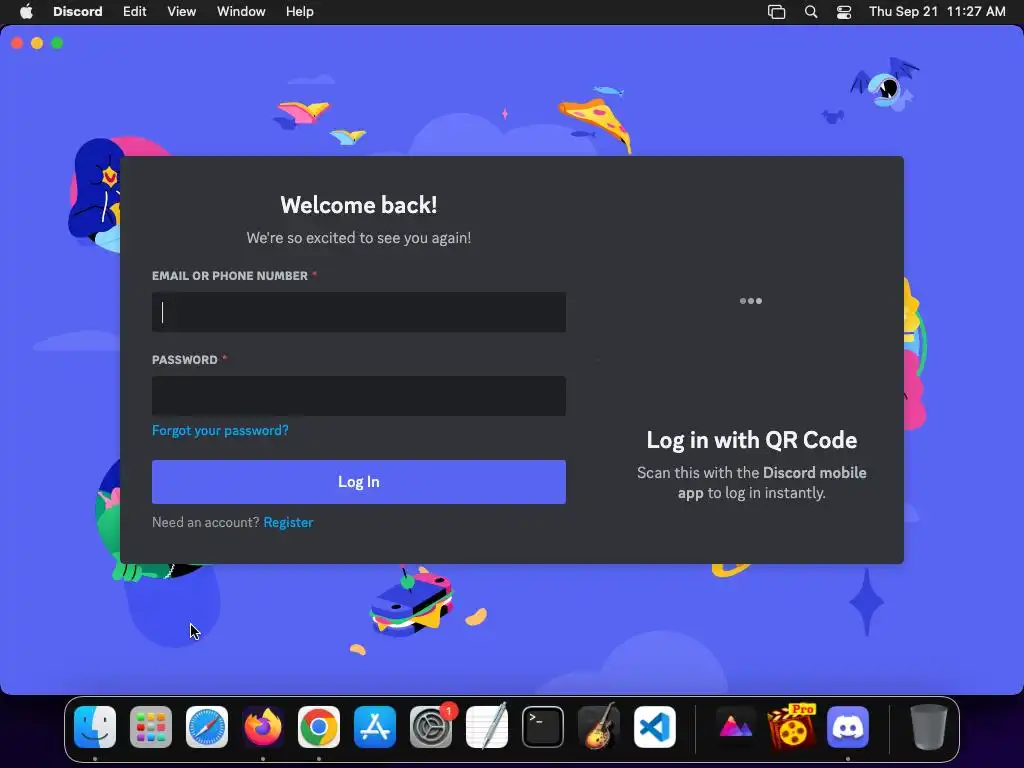Click the 'Log in with QR Code' heading

pos(752,440)
